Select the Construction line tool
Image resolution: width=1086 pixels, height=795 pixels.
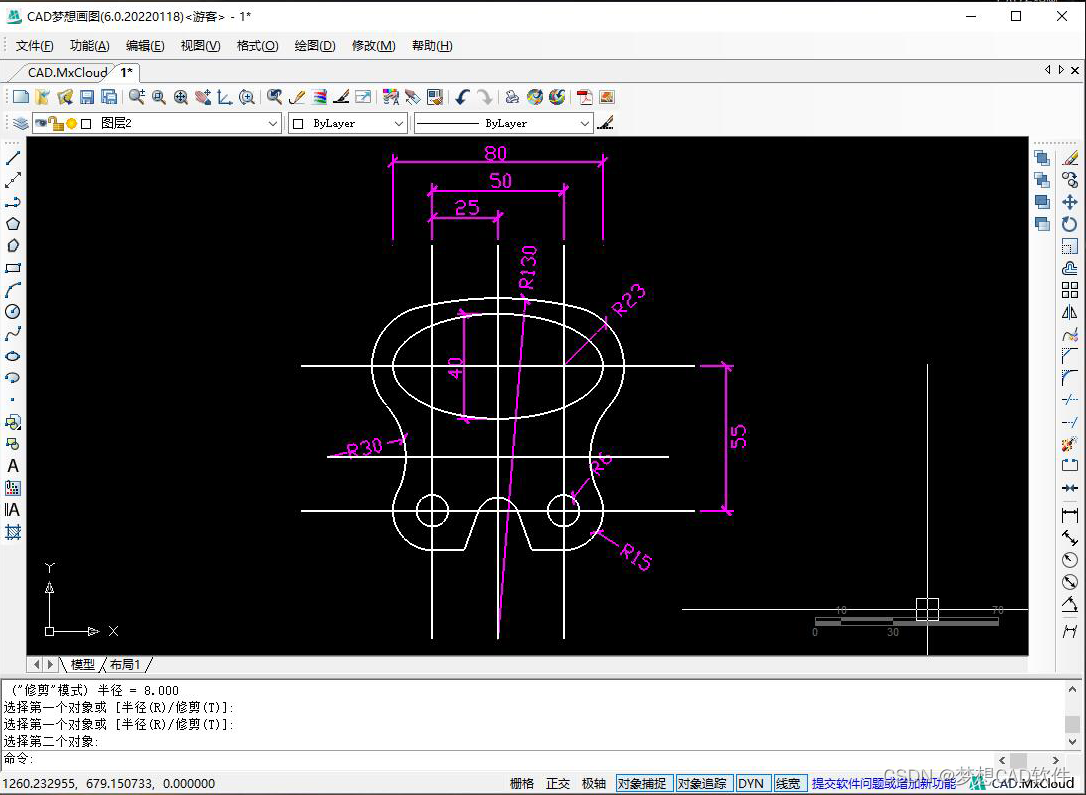[x=12, y=180]
